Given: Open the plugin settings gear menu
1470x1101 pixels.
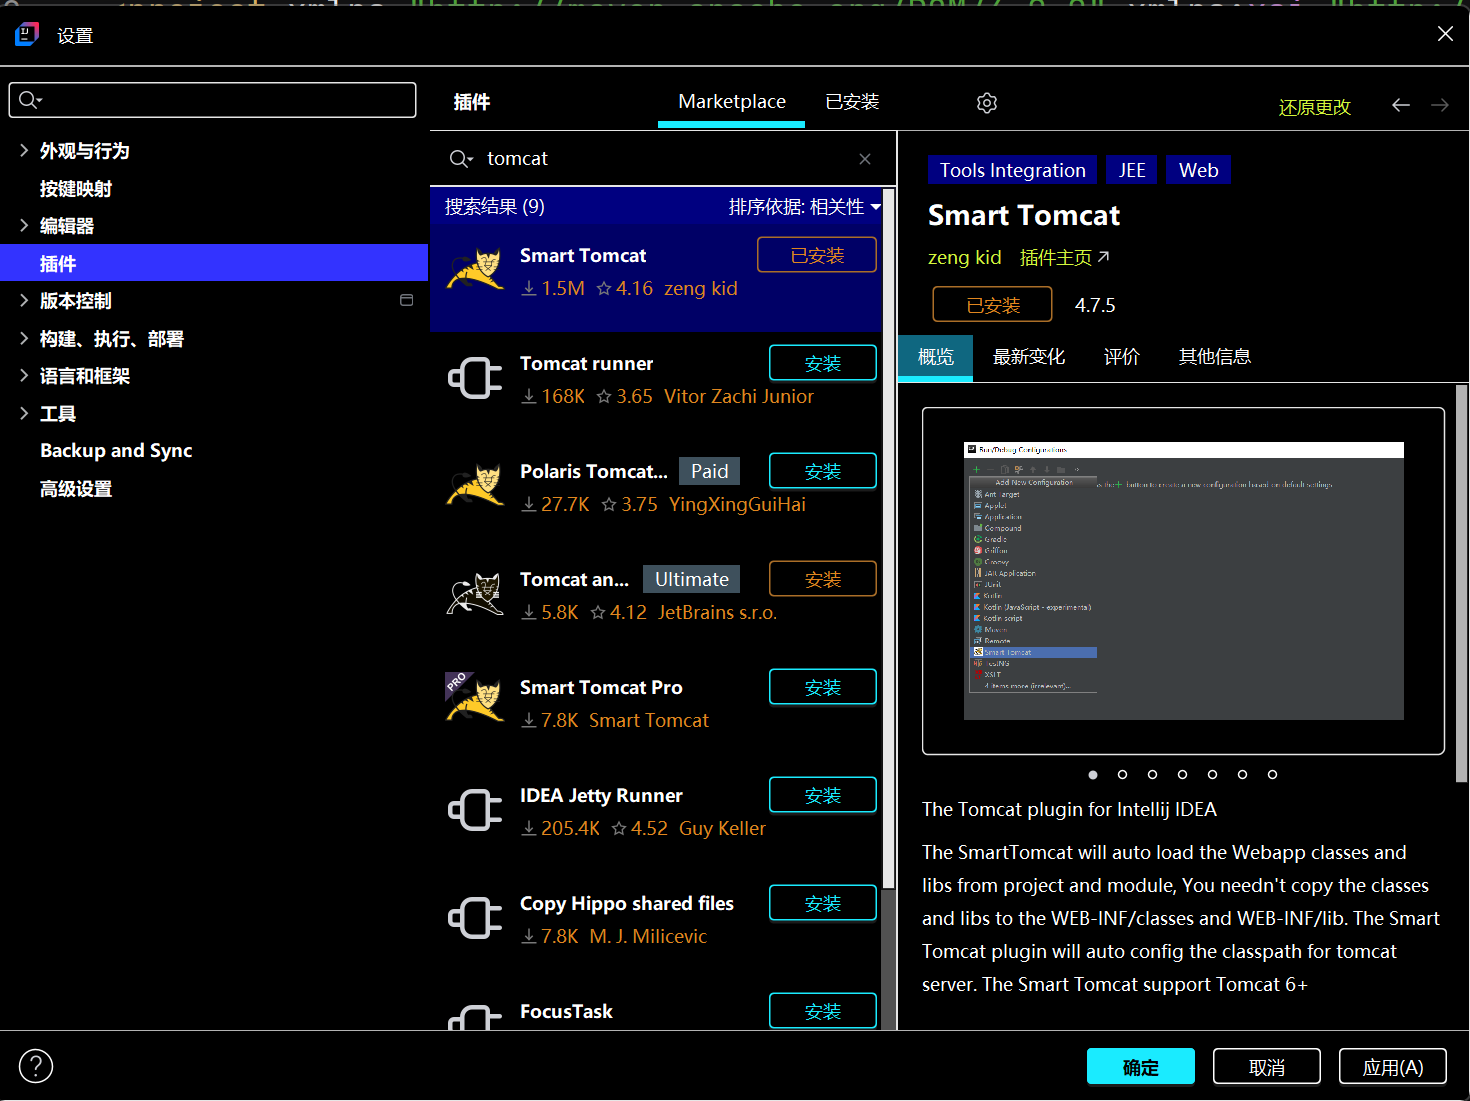Looking at the screenshot, I should tap(987, 103).
